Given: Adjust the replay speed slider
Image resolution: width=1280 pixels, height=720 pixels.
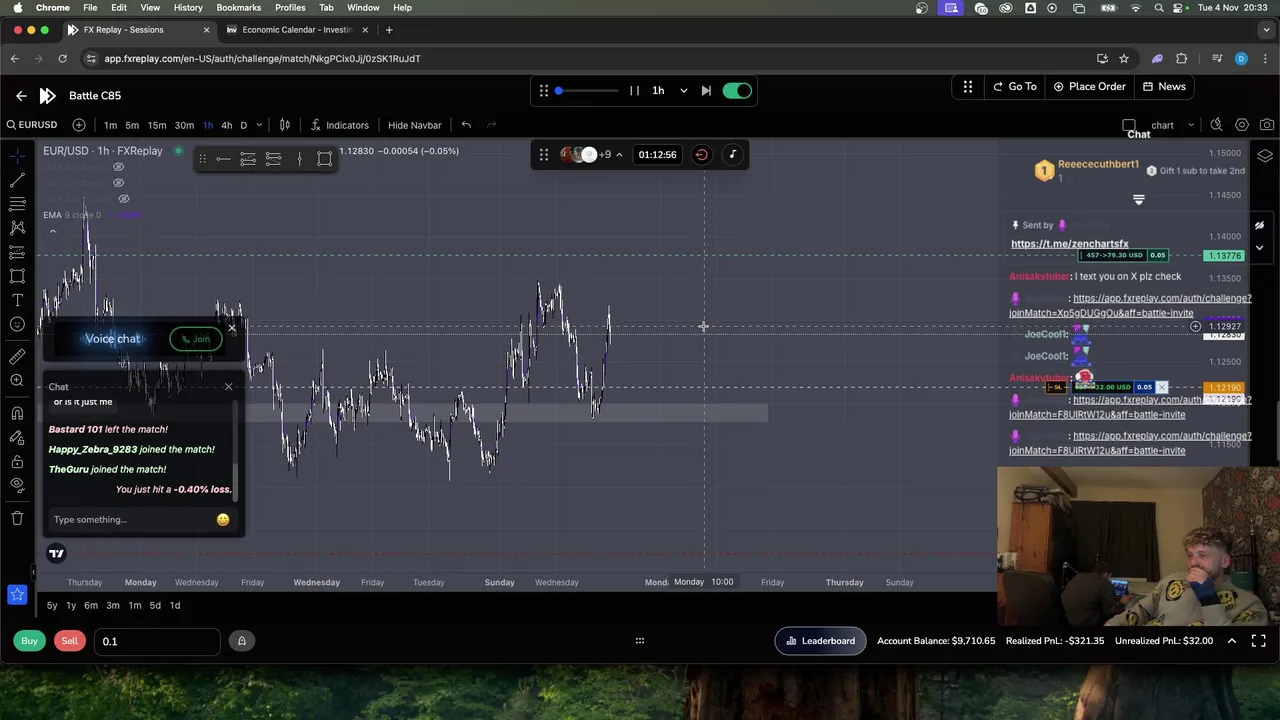Looking at the screenshot, I should pos(586,91).
